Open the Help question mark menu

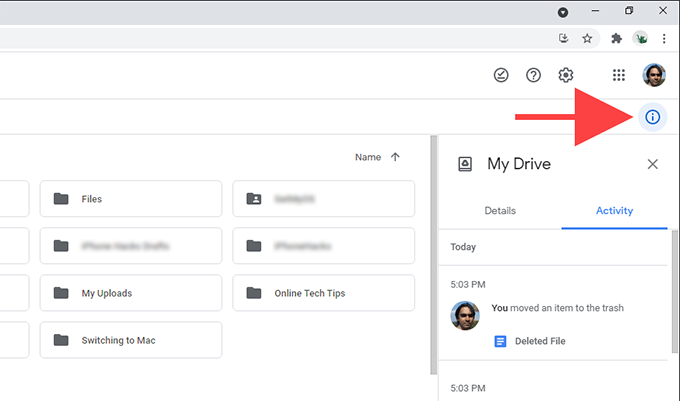(534, 75)
